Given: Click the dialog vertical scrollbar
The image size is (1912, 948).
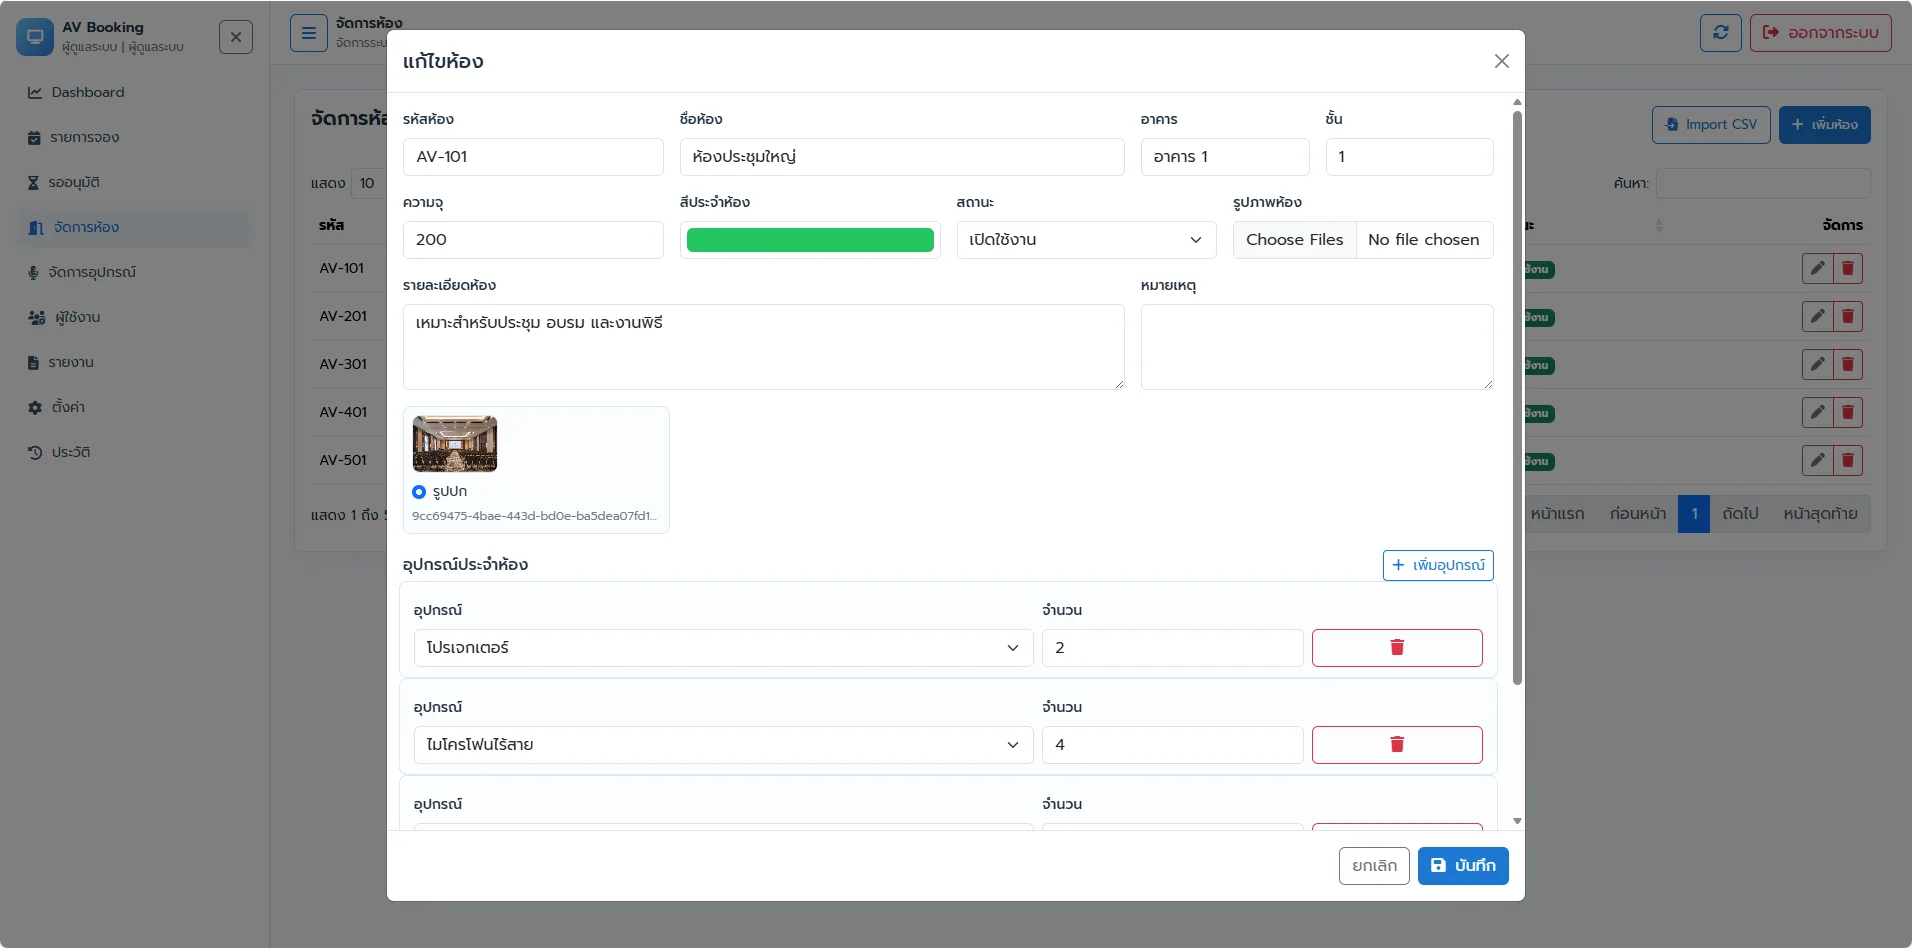Looking at the screenshot, I should click(x=1517, y=398).
